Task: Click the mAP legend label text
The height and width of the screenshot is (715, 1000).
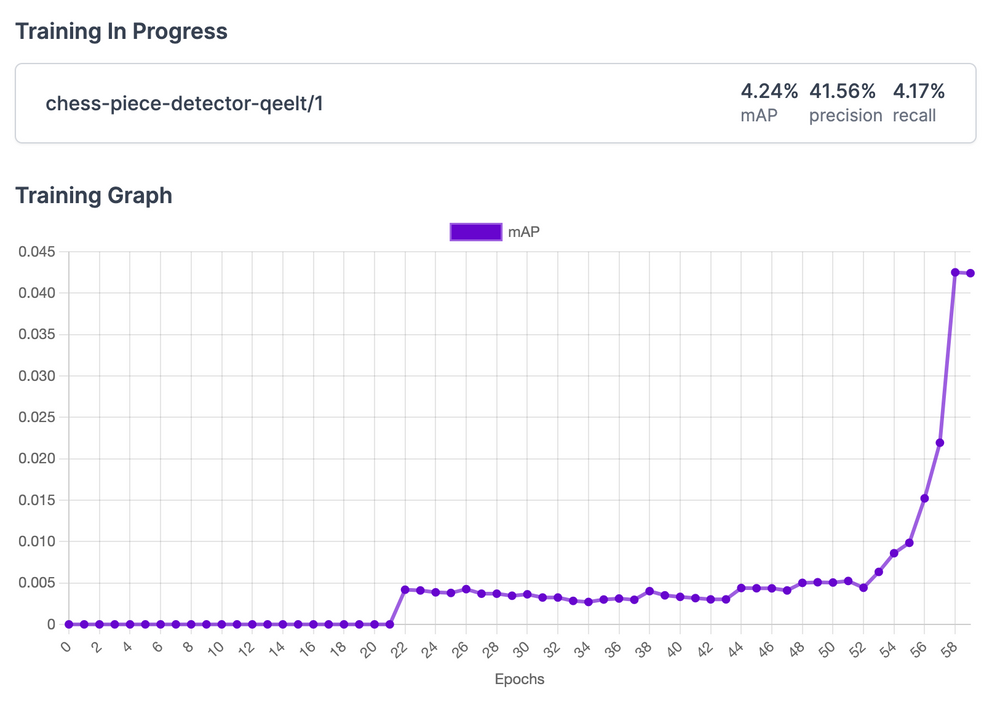Action: click(525, 231)
